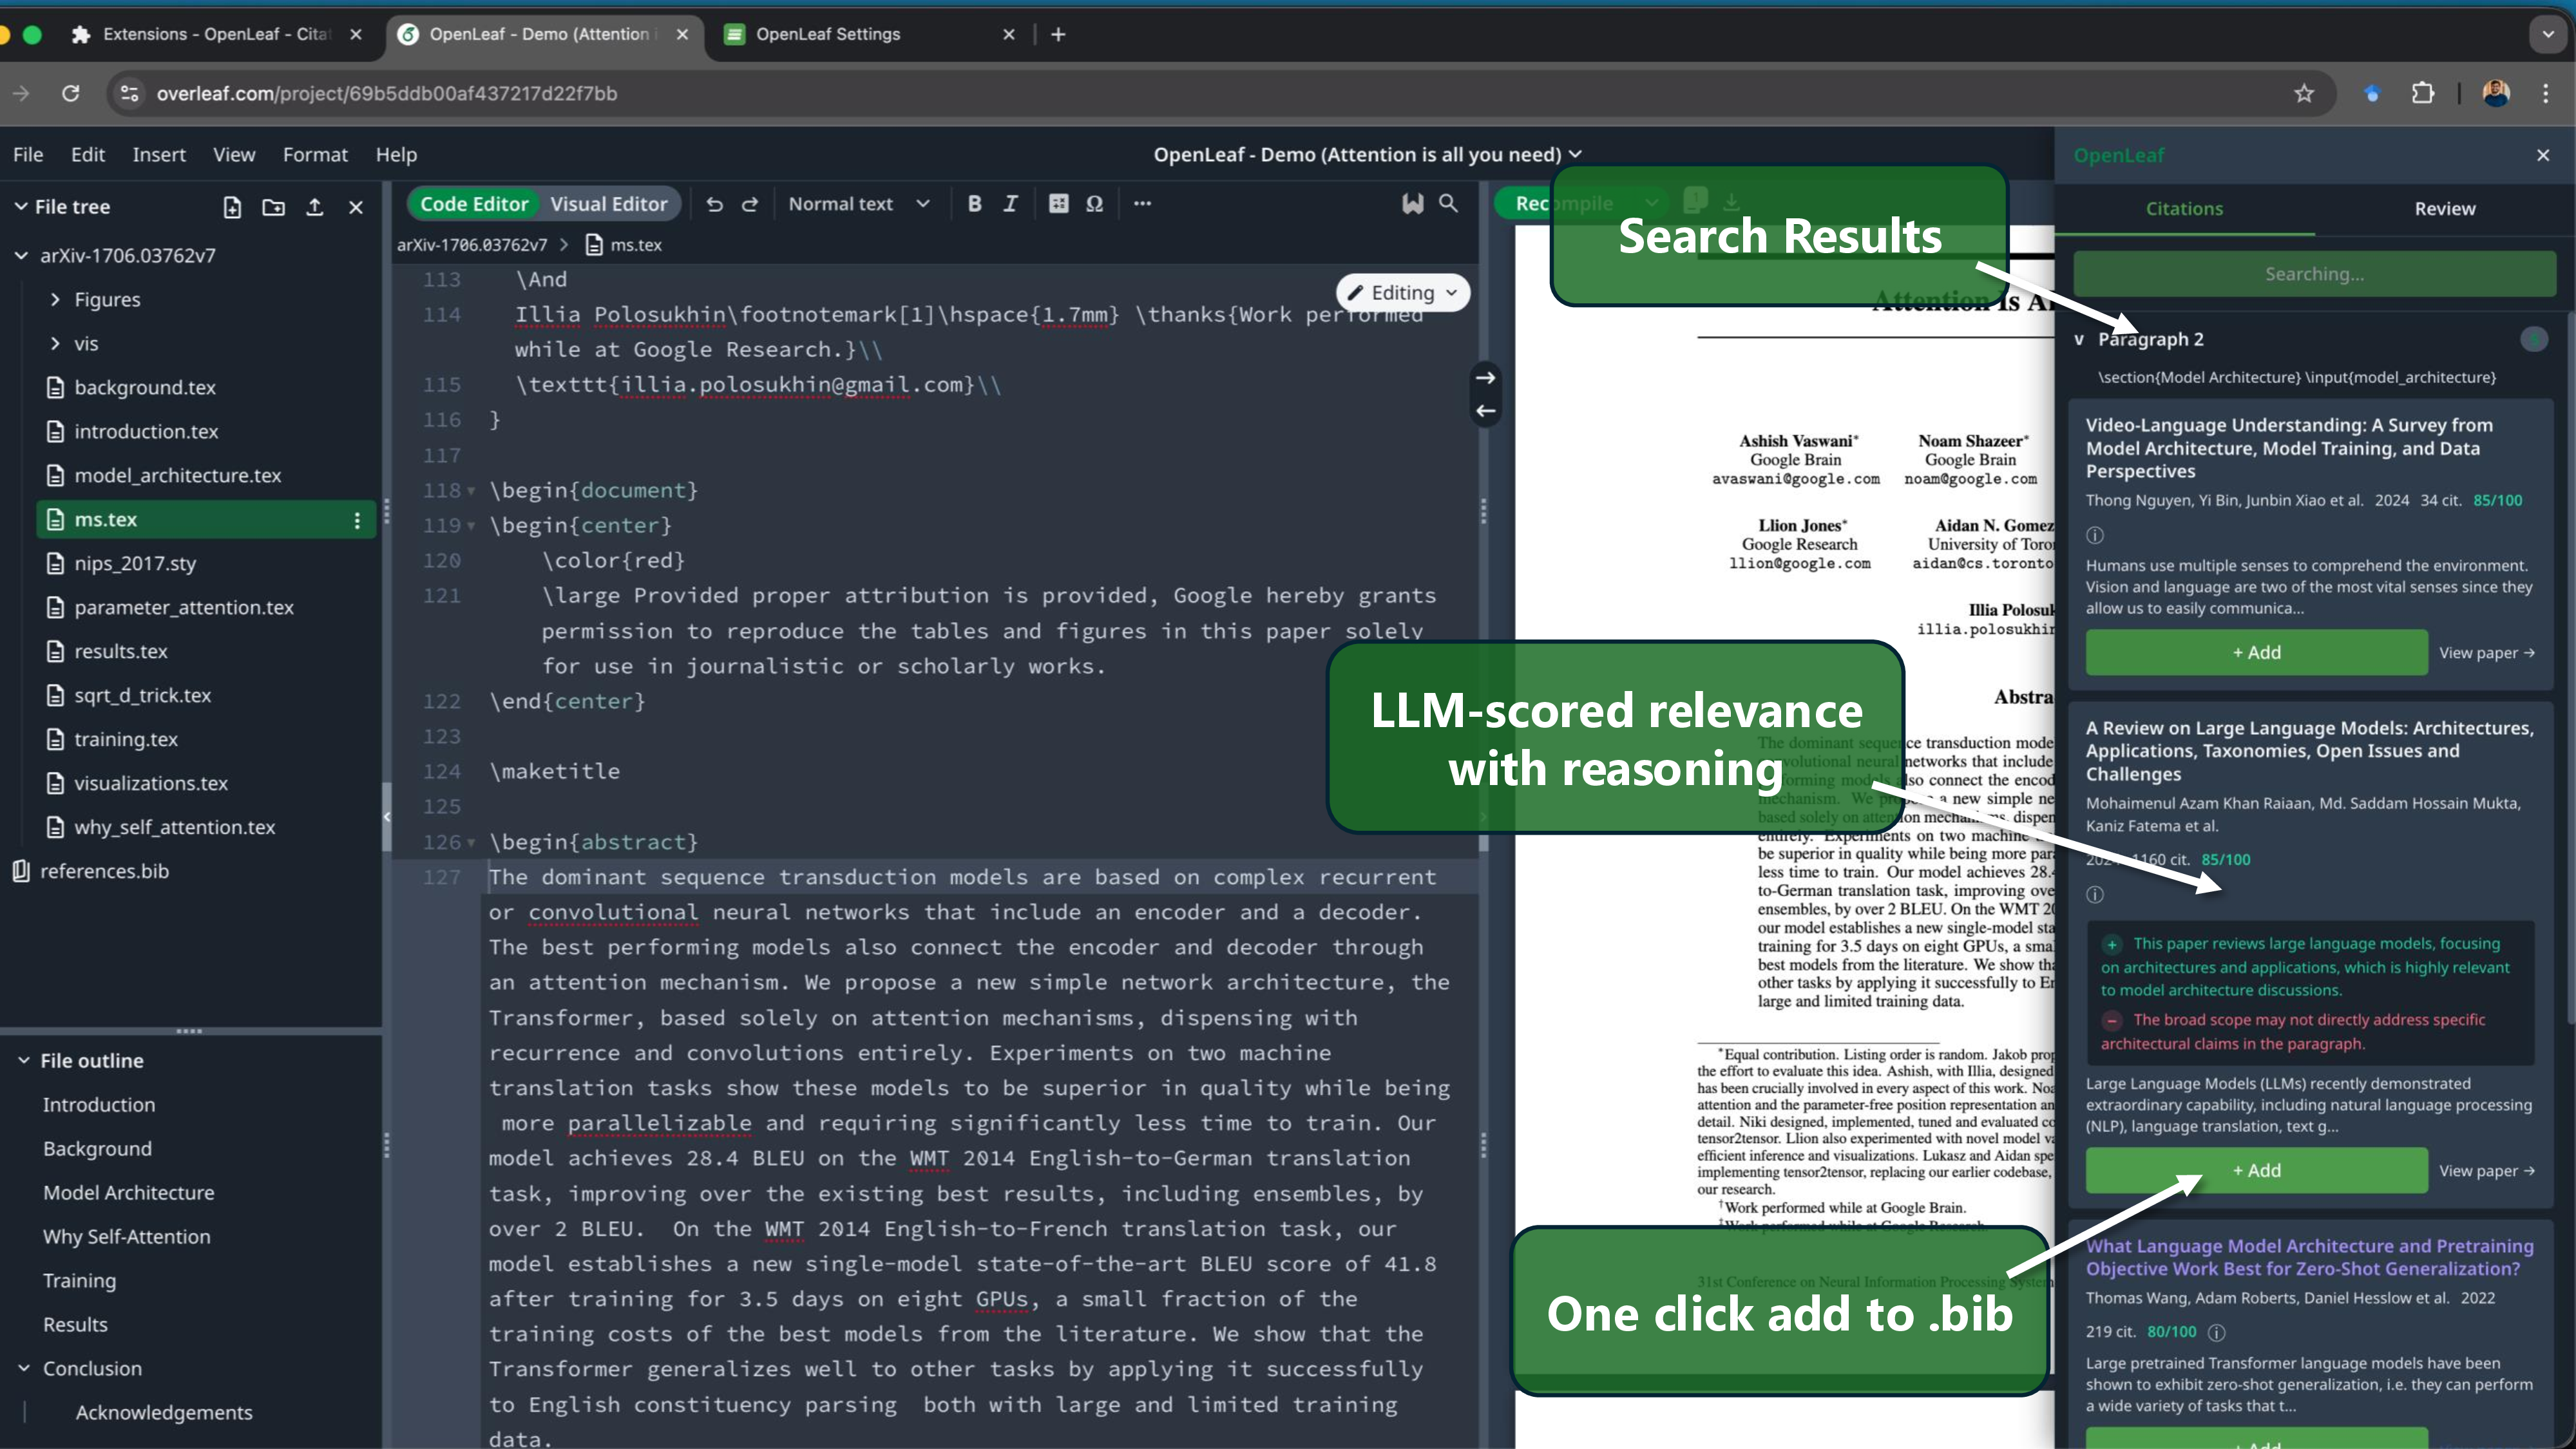Redo the last edit
The image size is (2576, 1449).
[x=750, y=204]
